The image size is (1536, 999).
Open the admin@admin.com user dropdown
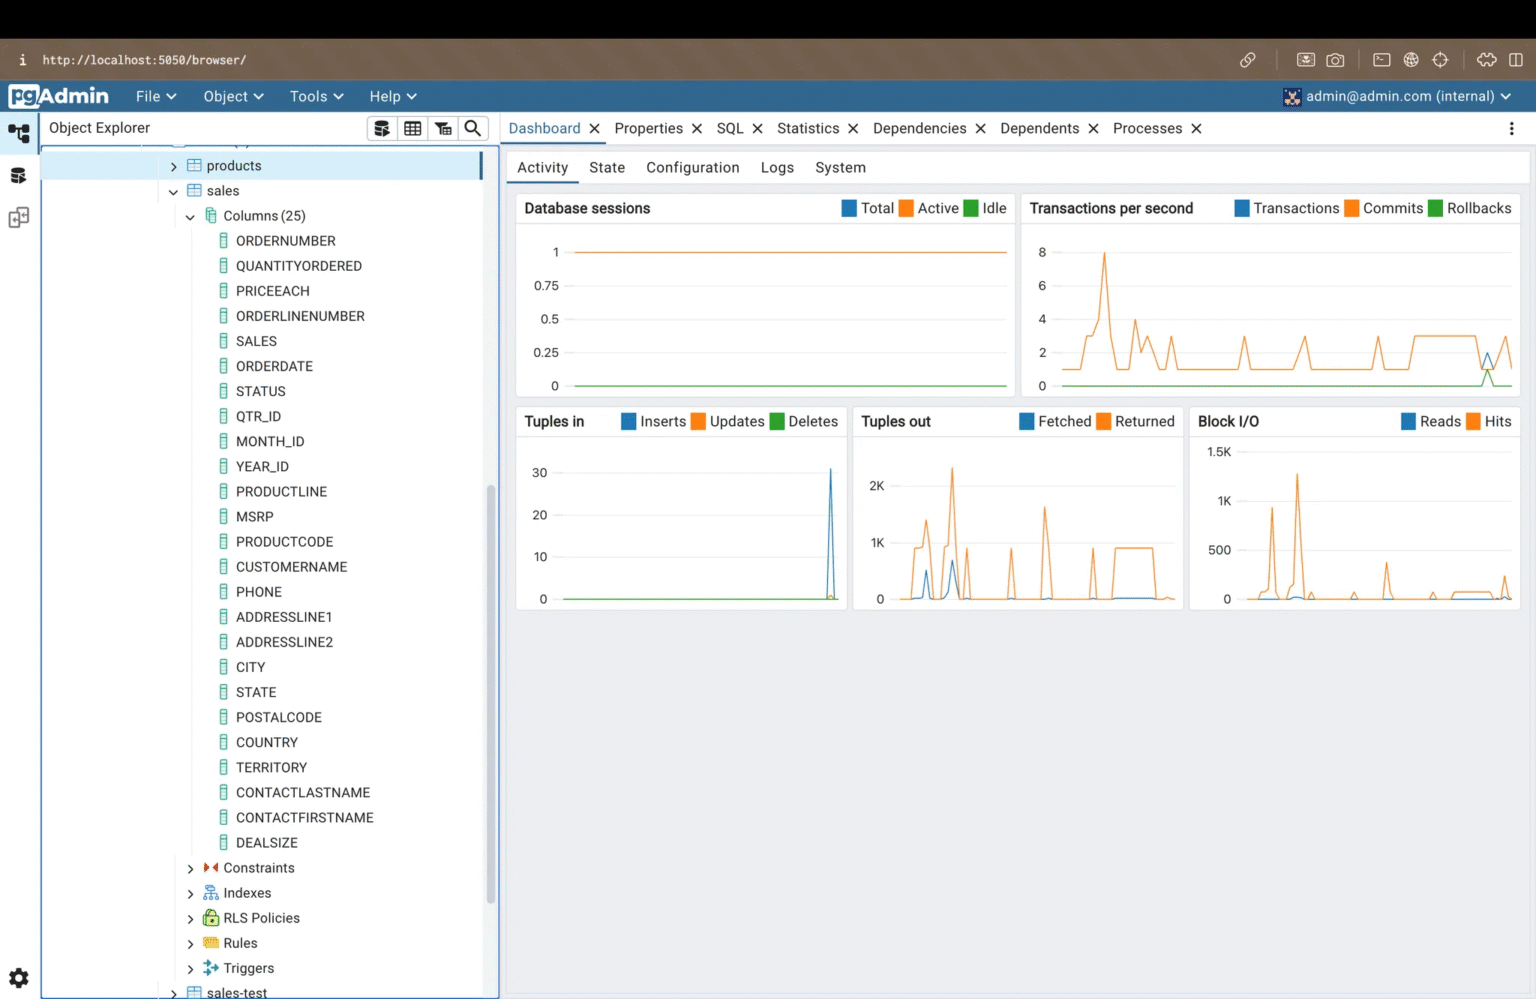point(1398,96)
